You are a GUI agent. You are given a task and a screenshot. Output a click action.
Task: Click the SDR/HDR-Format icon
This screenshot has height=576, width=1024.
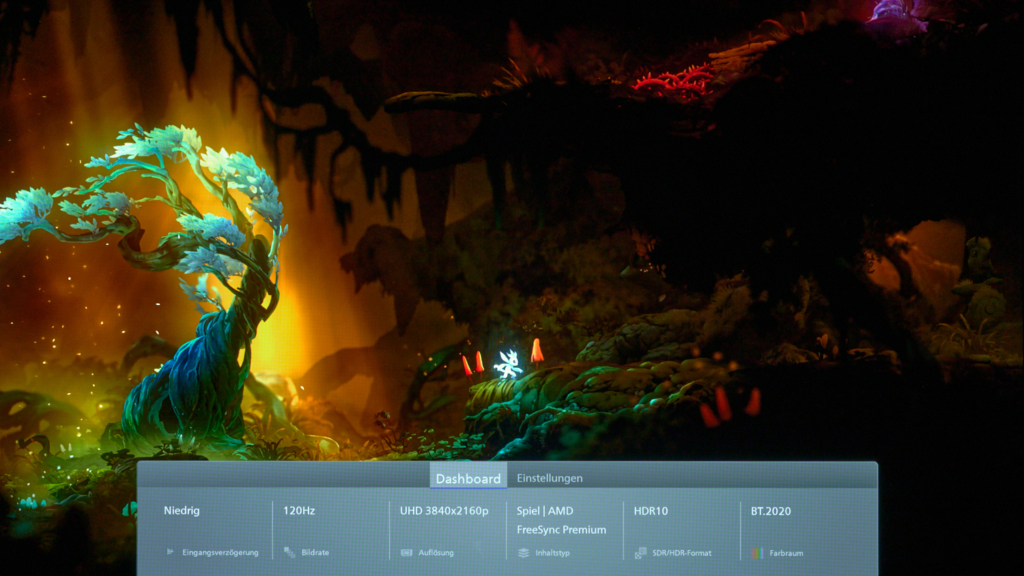[641, 552]
